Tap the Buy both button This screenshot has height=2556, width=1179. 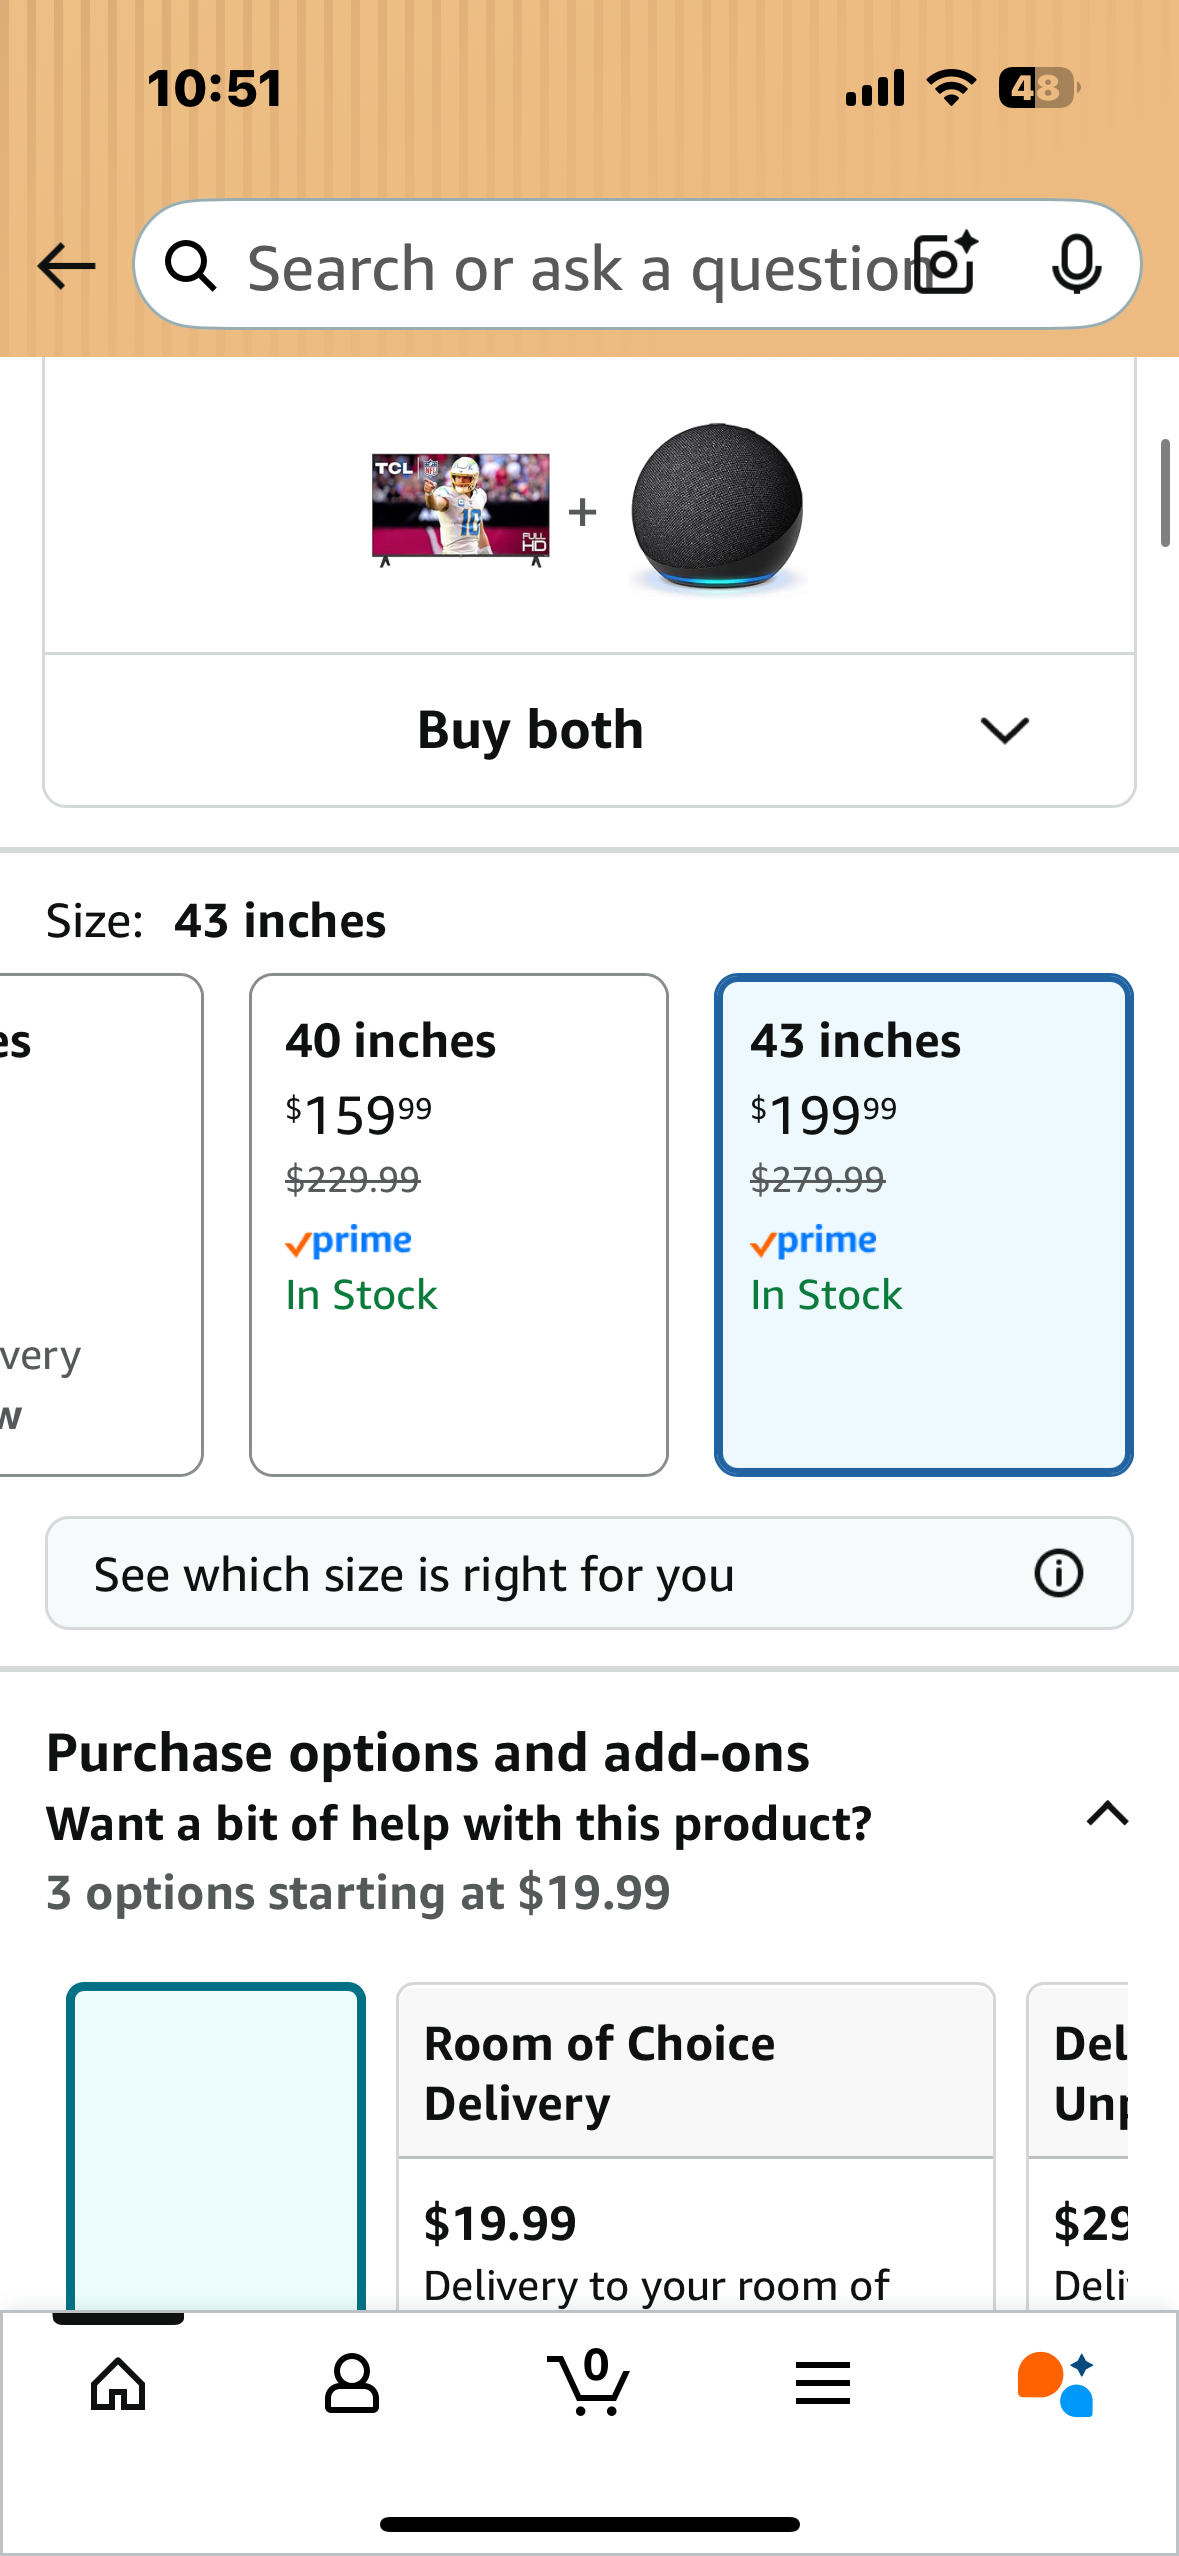pos(530,729)
